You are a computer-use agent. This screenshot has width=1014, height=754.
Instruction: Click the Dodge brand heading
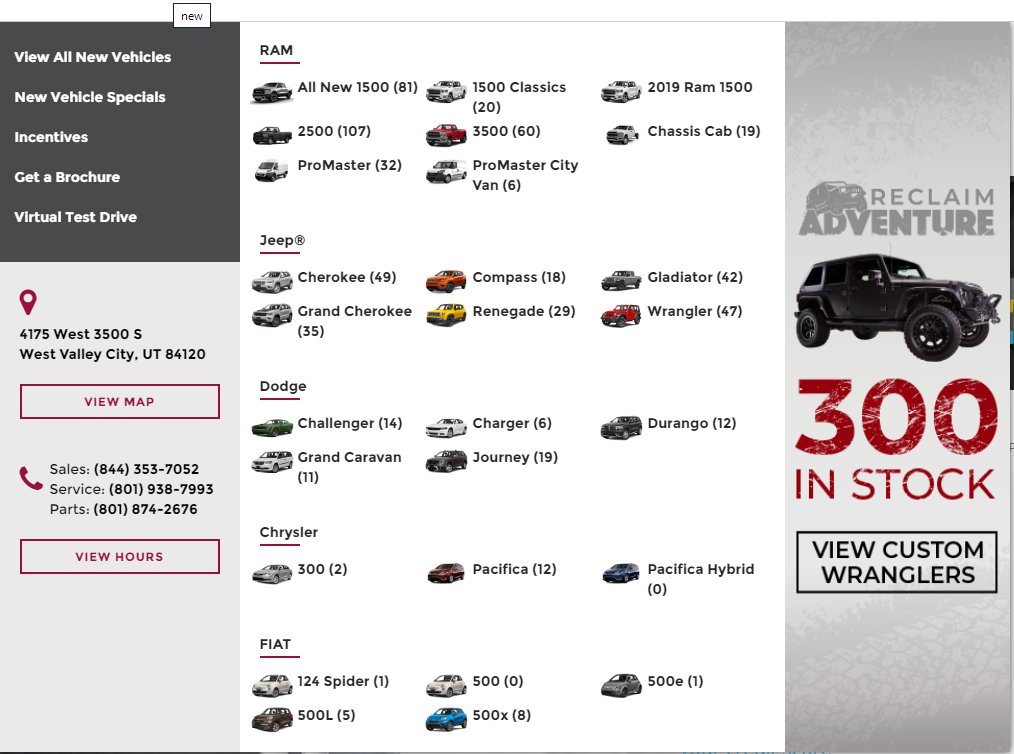click(283, 387)
